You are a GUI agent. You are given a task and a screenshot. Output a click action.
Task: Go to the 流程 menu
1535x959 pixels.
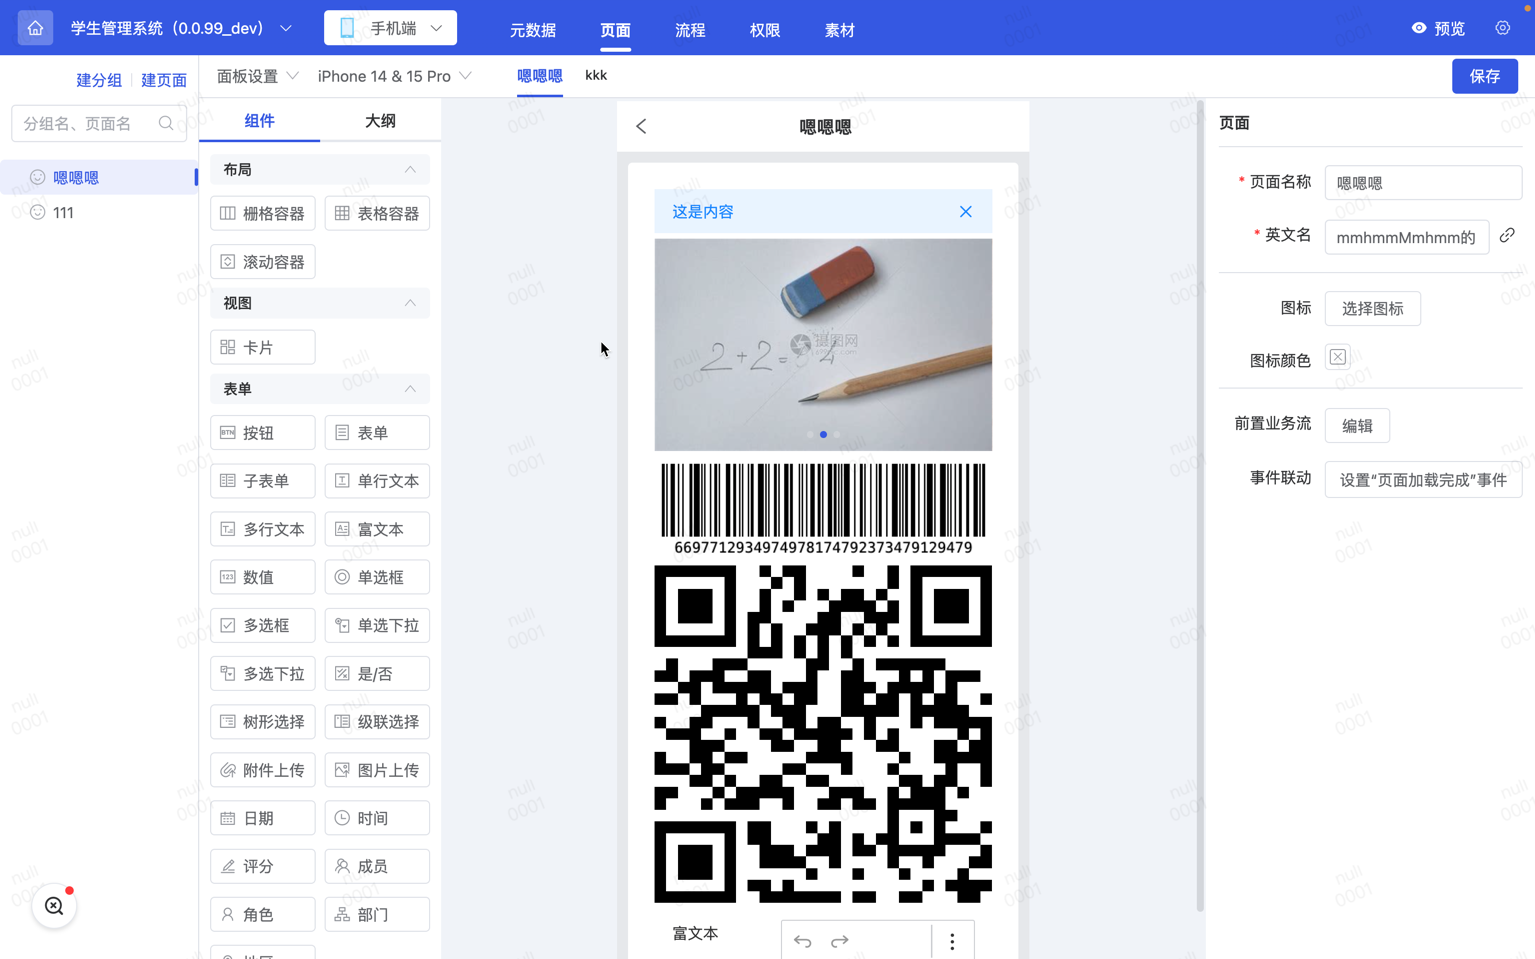click(690, 30)
